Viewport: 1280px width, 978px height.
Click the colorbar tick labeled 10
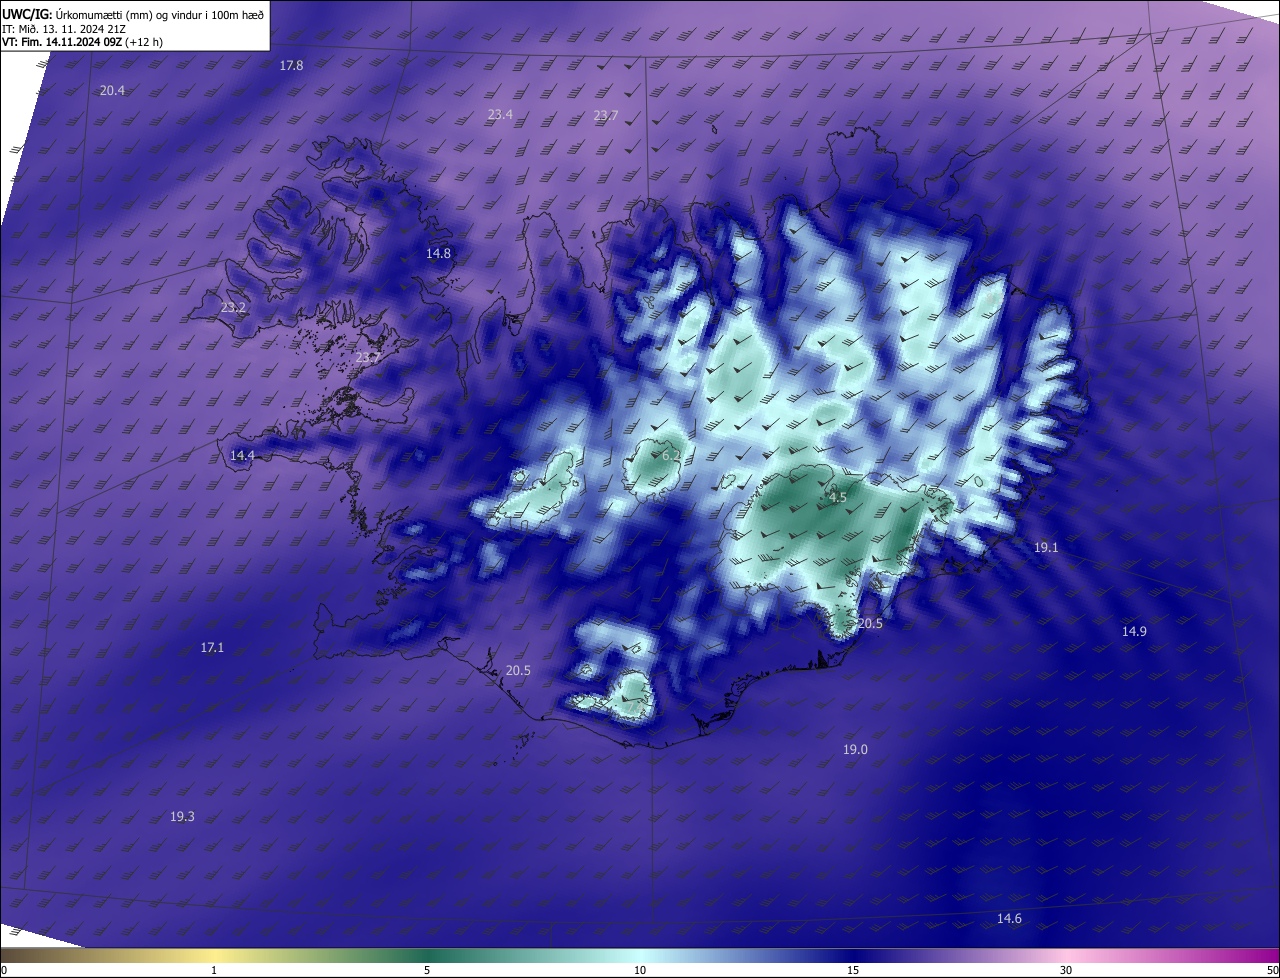pos(640,970)
